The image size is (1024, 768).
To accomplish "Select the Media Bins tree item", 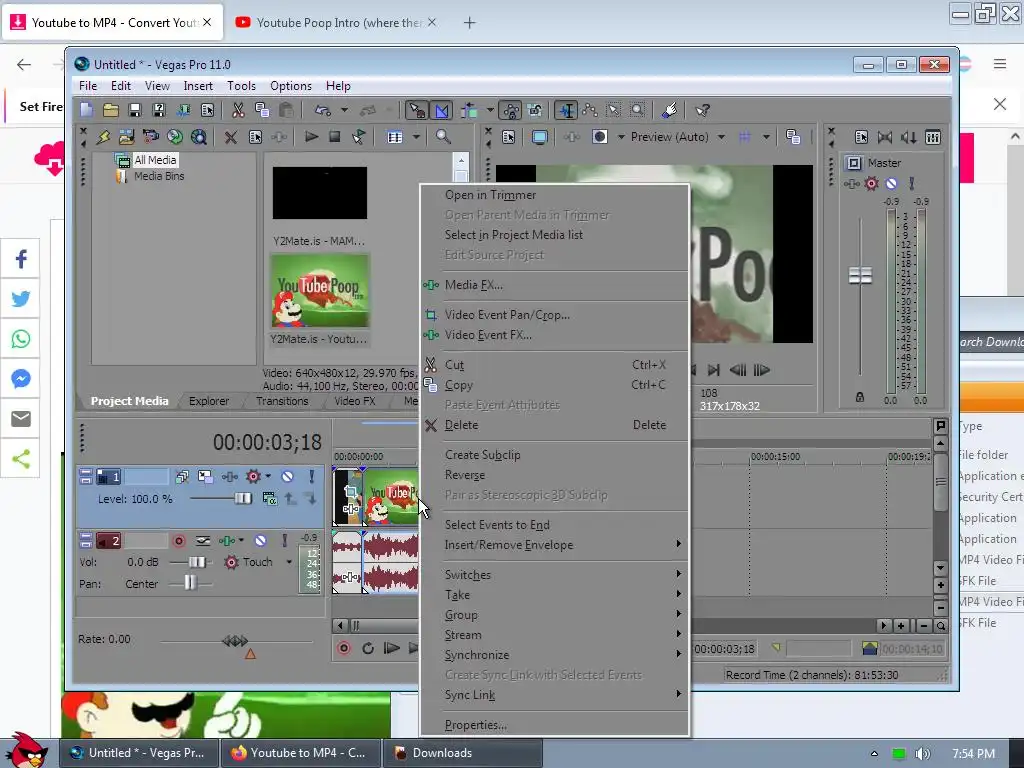I will point(159,176).
